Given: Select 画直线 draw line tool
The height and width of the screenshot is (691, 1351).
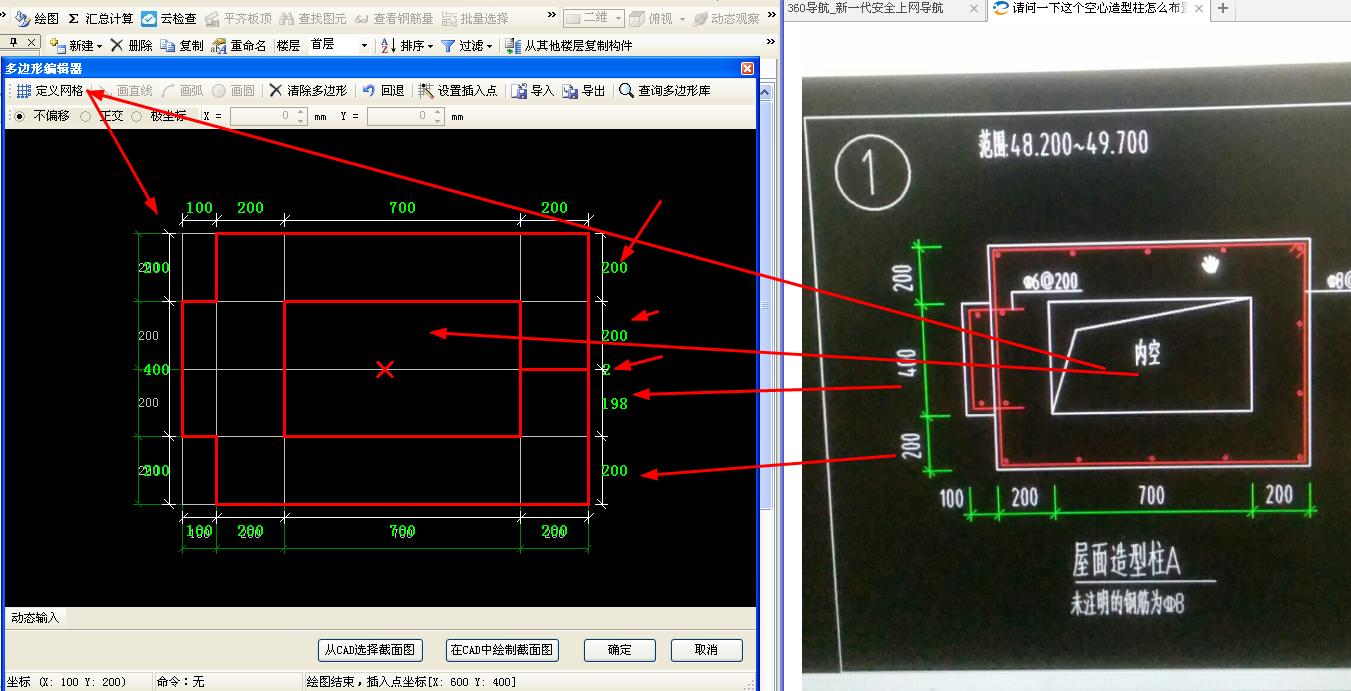Looking at the screenshot, I should coord(126,90).
